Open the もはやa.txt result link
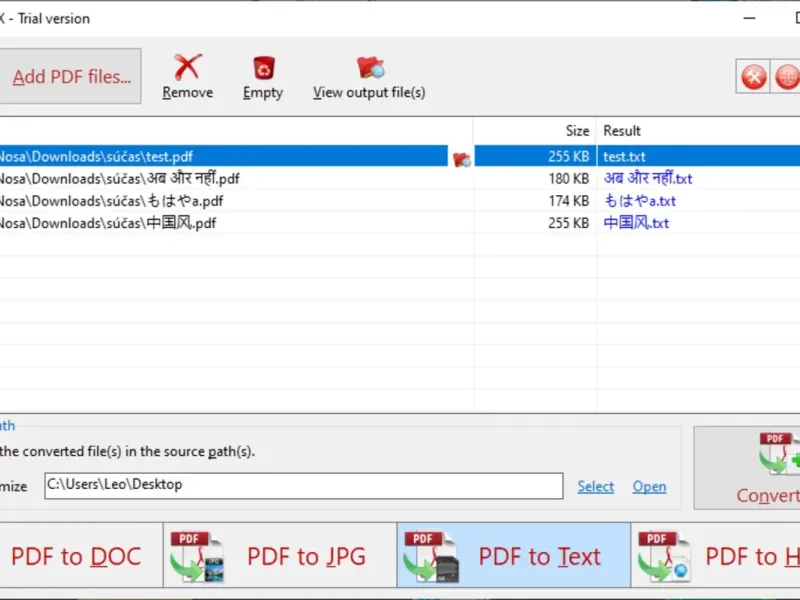Screen dimensions: 800x600 [640, 201]
